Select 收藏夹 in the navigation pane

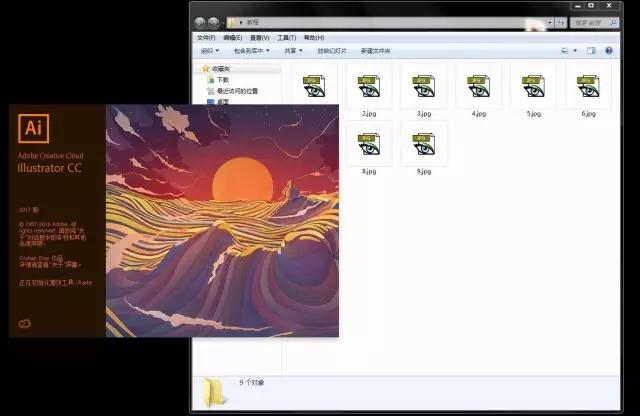click(x=221, y=69)
